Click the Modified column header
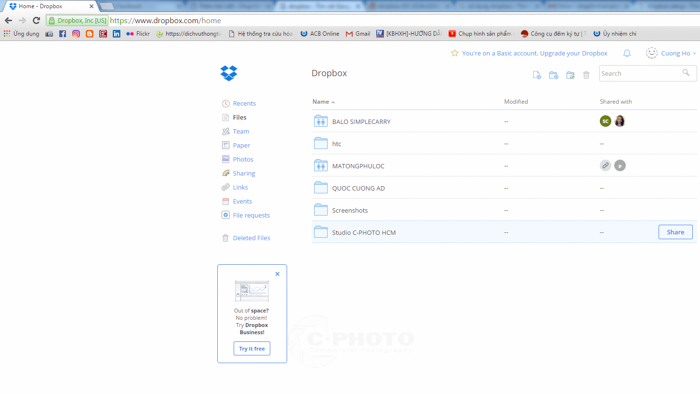 516,102
